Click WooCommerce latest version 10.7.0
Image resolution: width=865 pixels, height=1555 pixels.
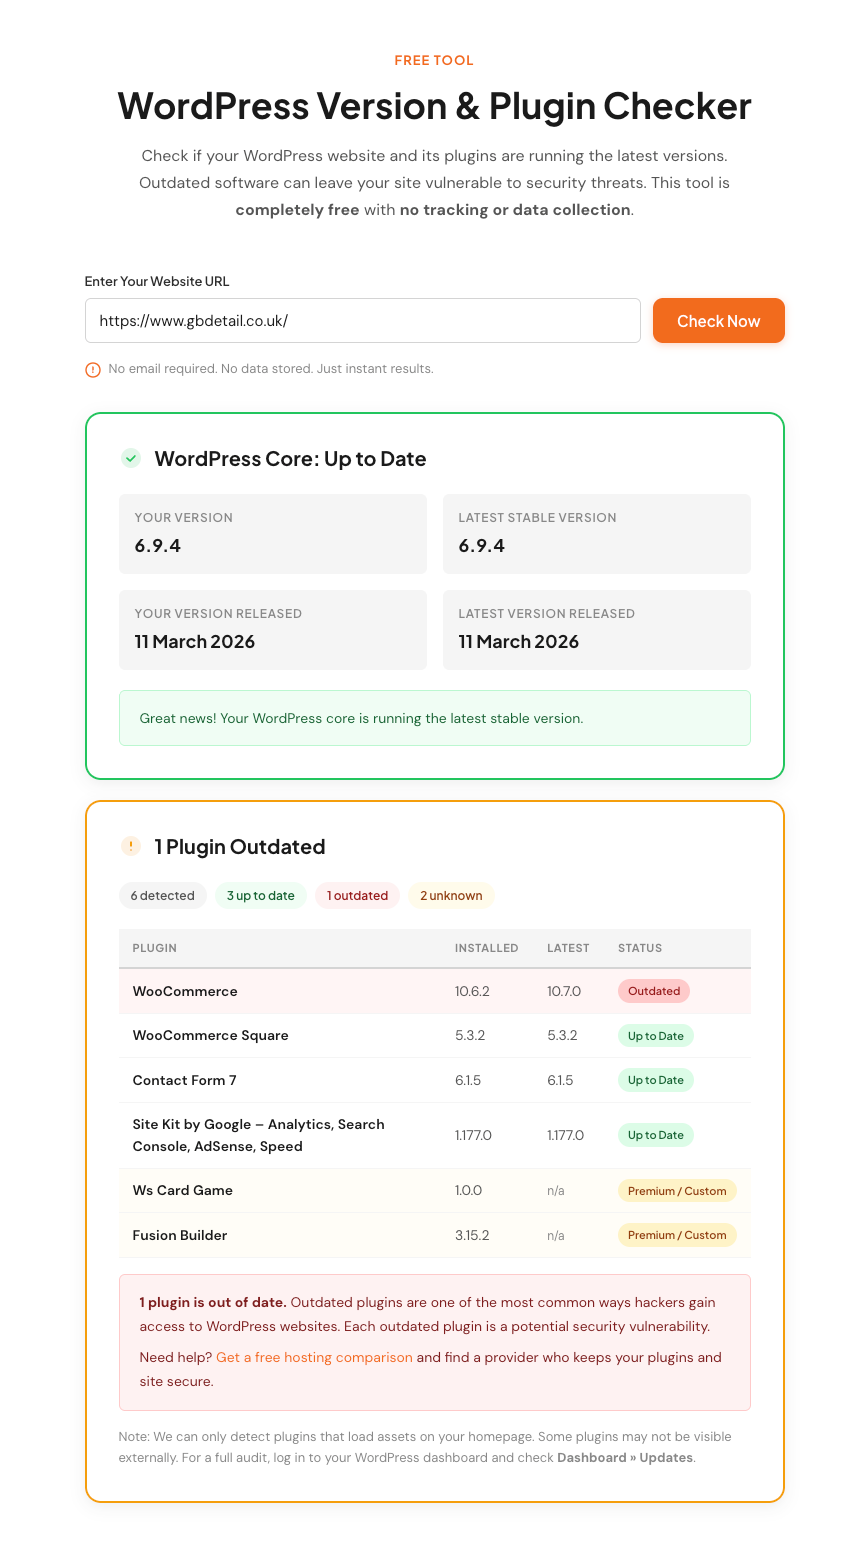[x=565, y=991]
